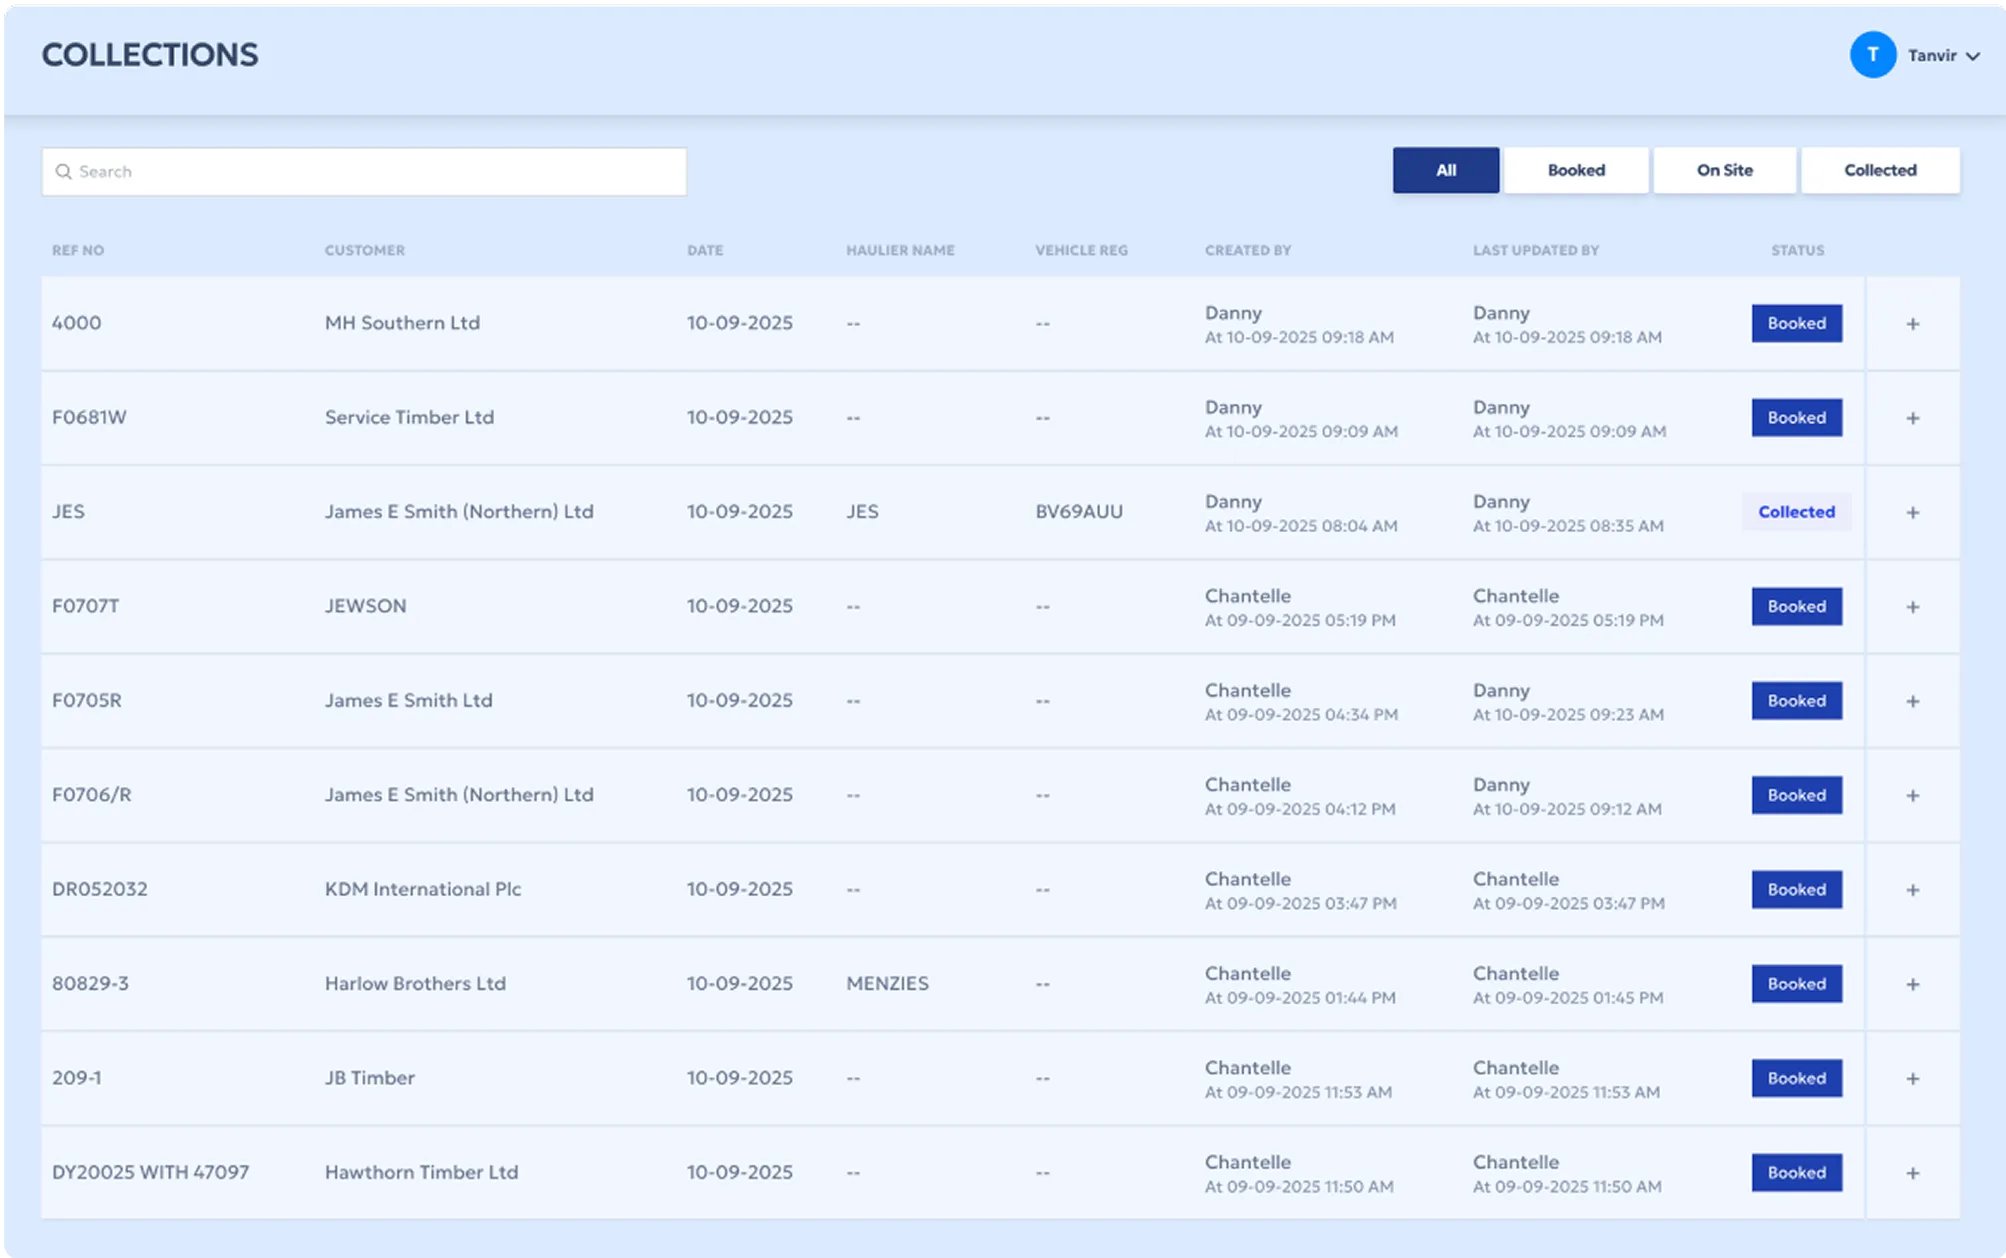Click the plus icon for JEWSON row

[1912, 607]
